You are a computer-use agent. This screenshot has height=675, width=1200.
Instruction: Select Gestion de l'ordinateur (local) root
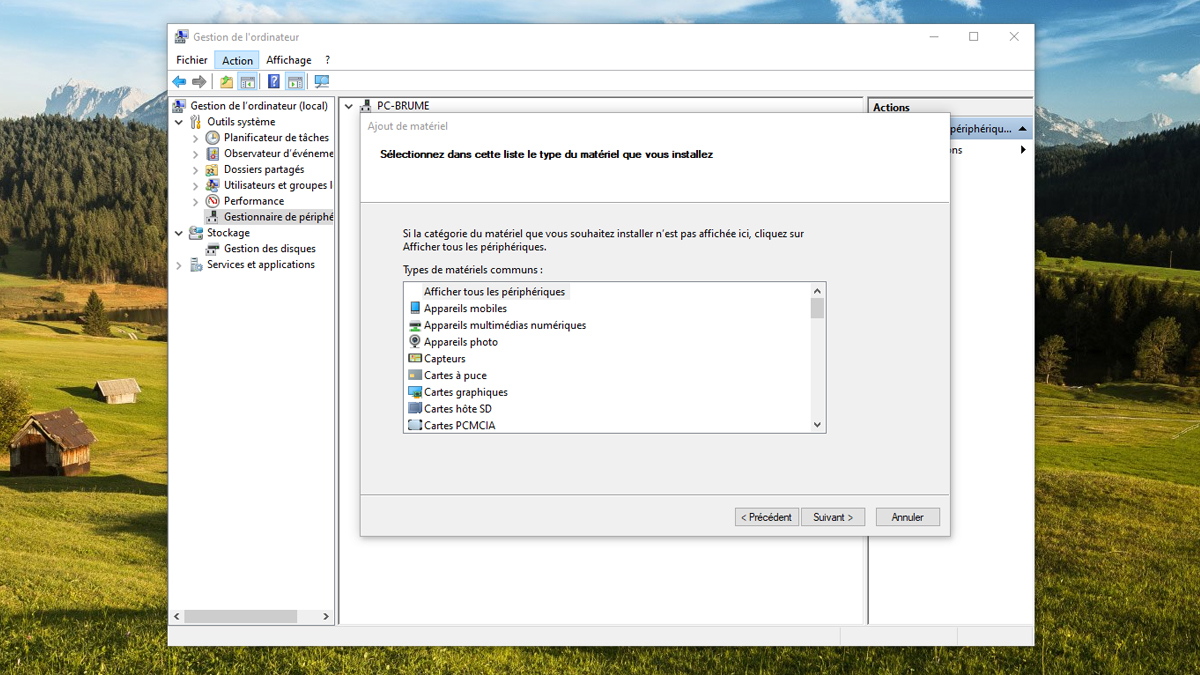(259, 106)
